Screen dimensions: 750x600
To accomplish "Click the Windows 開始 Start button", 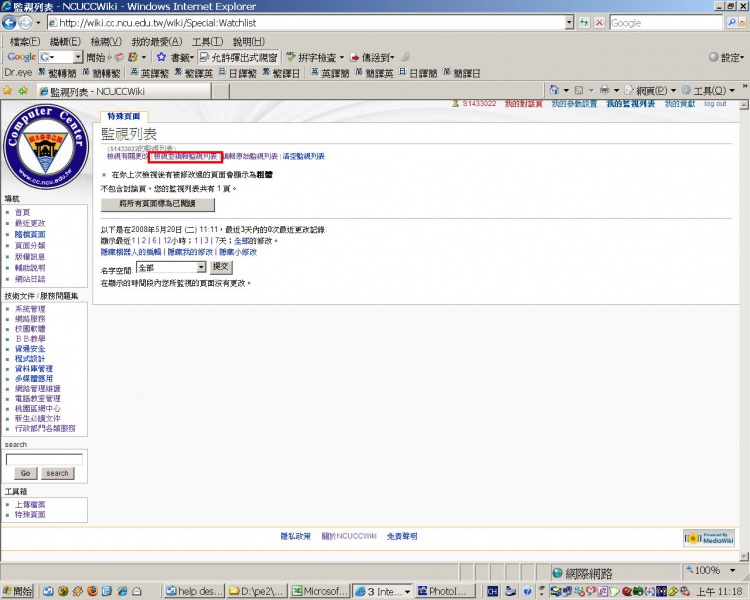I will 17,591.
